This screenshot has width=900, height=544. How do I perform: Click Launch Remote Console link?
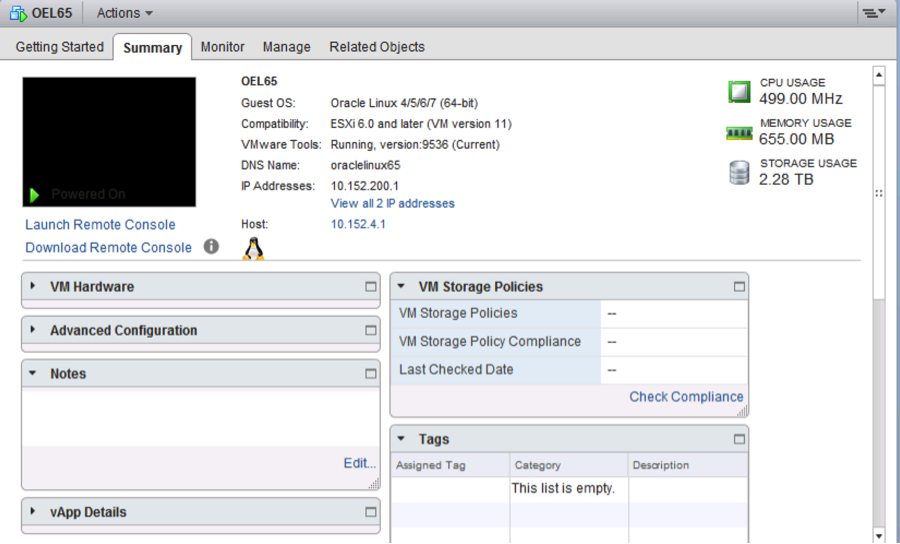click(100, 224)
